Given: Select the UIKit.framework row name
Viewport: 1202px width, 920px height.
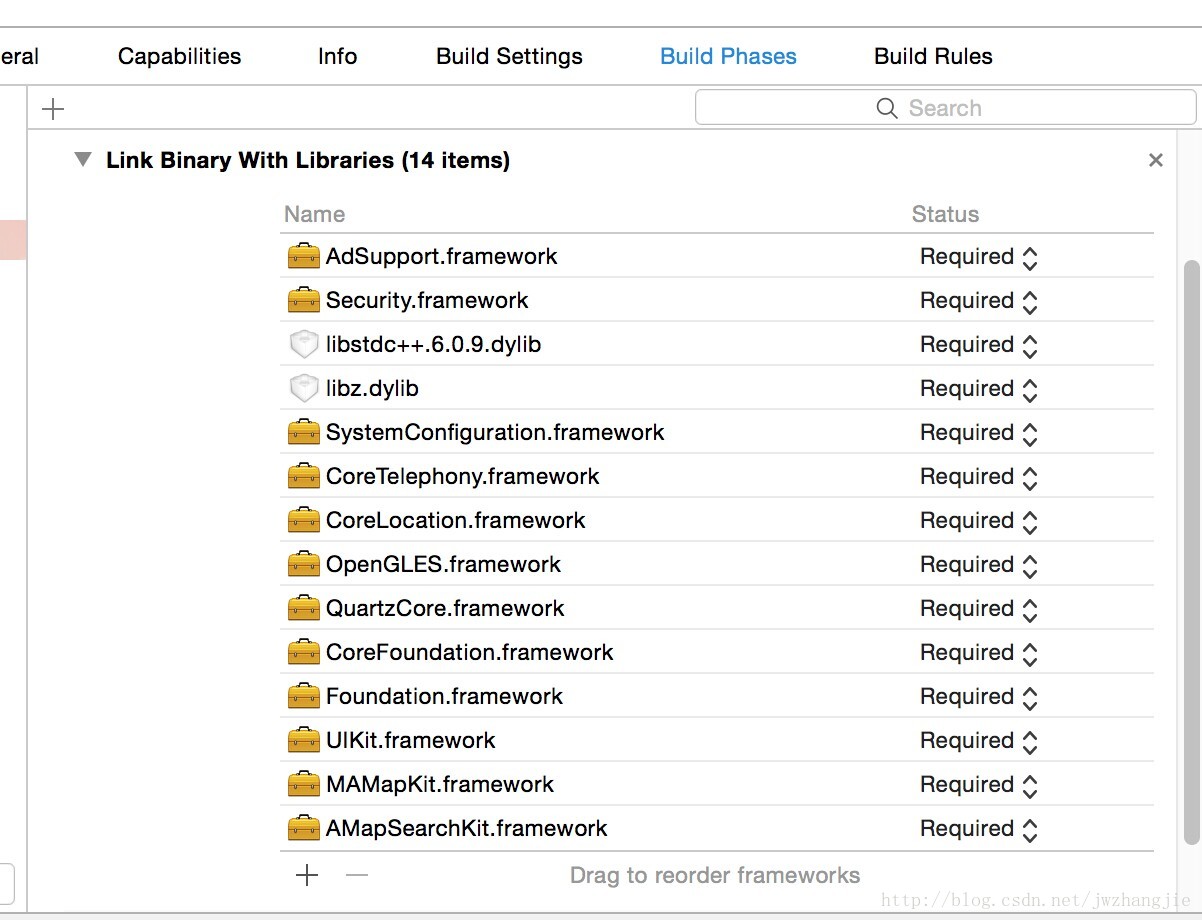Looking at the screenshot, I should click(x=410, y=741).
